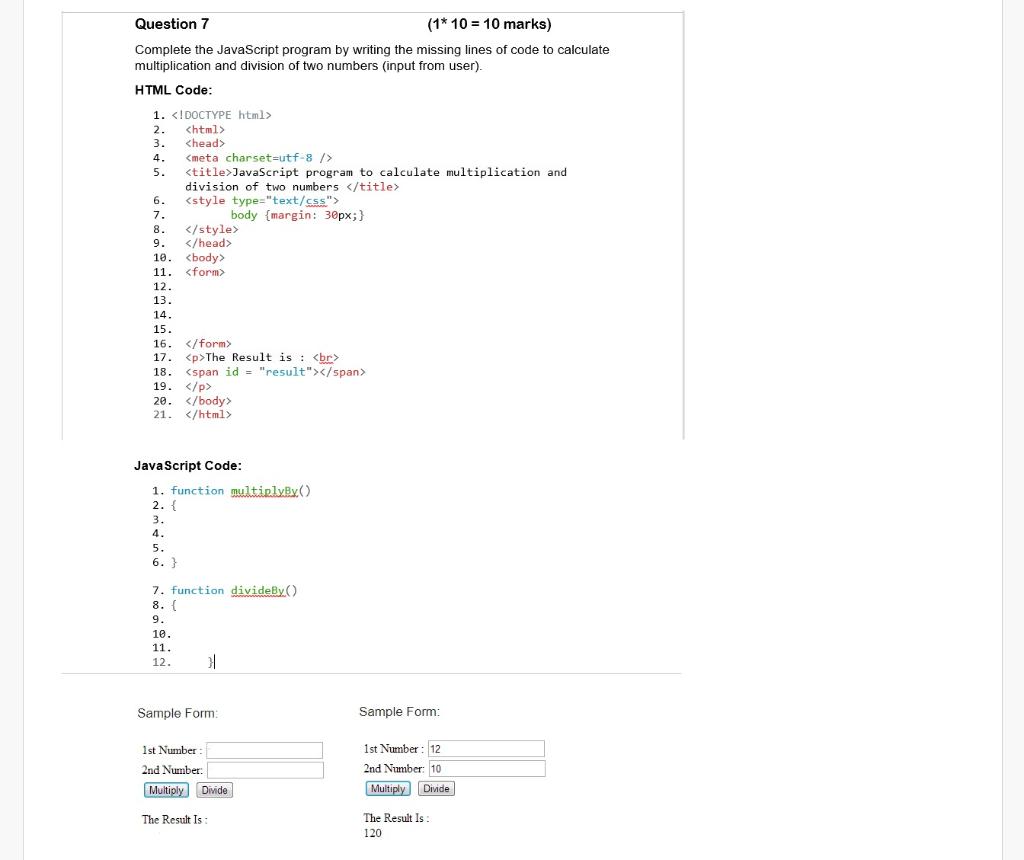This screenshot has width=1024, height=860.
Task: Click the Divide button on the right form
Action: coord(436,788)
